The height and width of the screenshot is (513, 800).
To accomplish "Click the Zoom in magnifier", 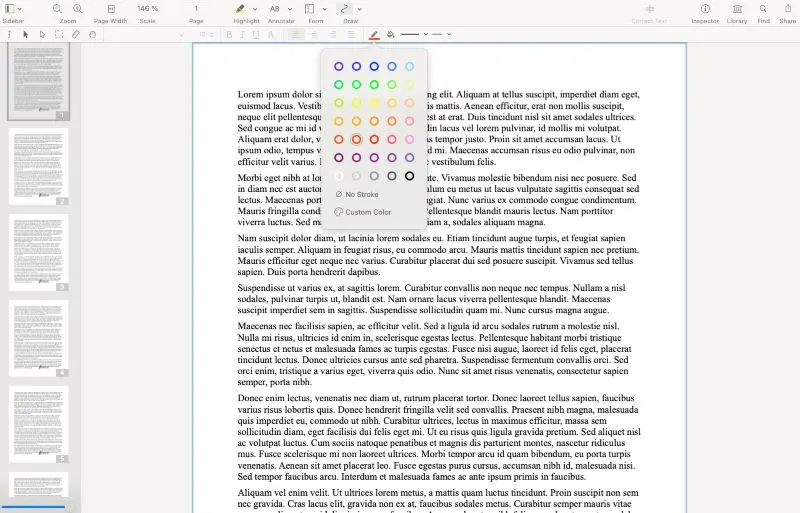I will click(x=78, y=9).
